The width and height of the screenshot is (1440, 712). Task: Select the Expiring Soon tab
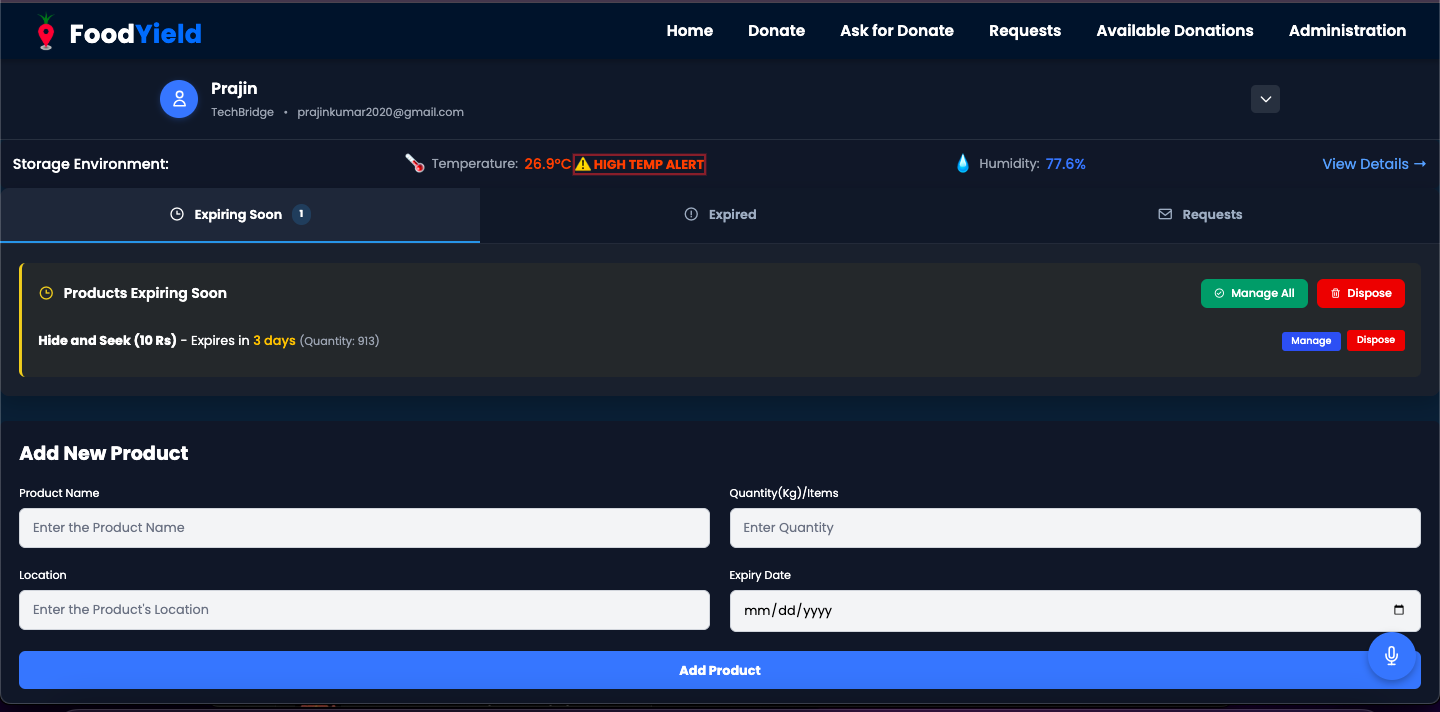[x=240, y=215]
